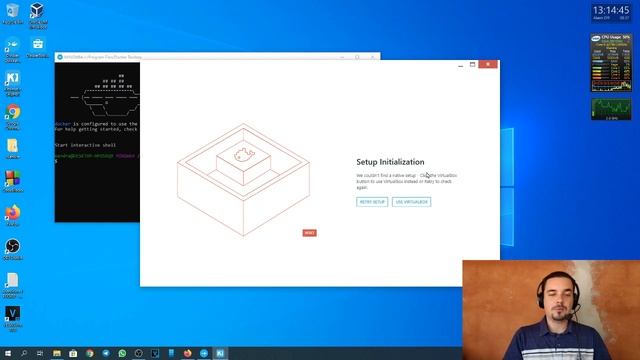The height and width of the screenshot is (360, 640).
Task: Click the desktop clock gadget
Action: click(x=611, y=12)
